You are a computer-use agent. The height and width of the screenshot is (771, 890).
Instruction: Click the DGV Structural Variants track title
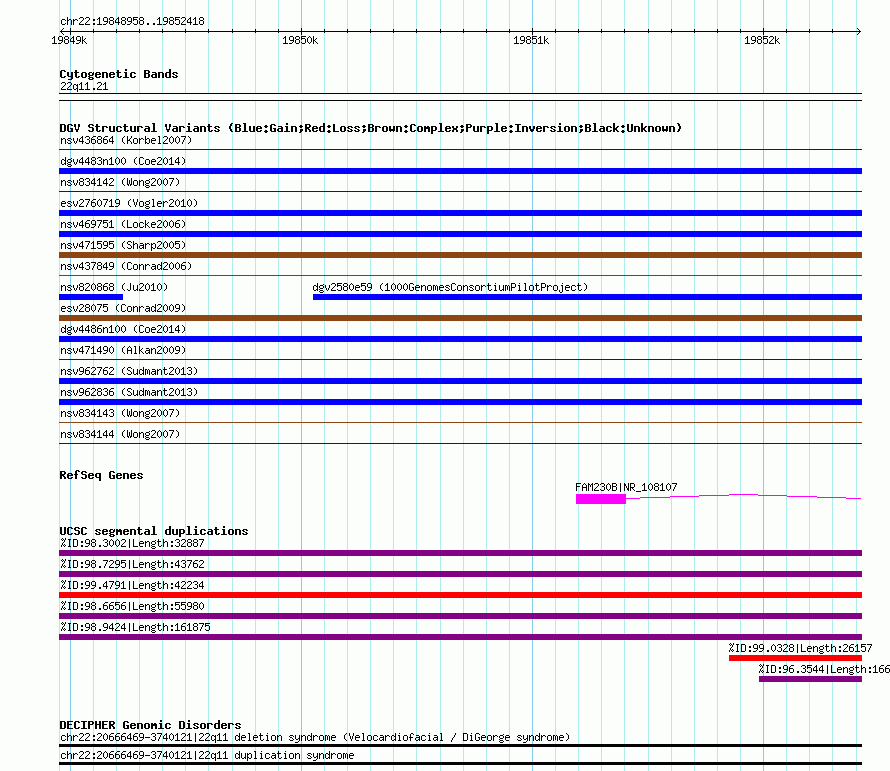click(x=370, y=128)
